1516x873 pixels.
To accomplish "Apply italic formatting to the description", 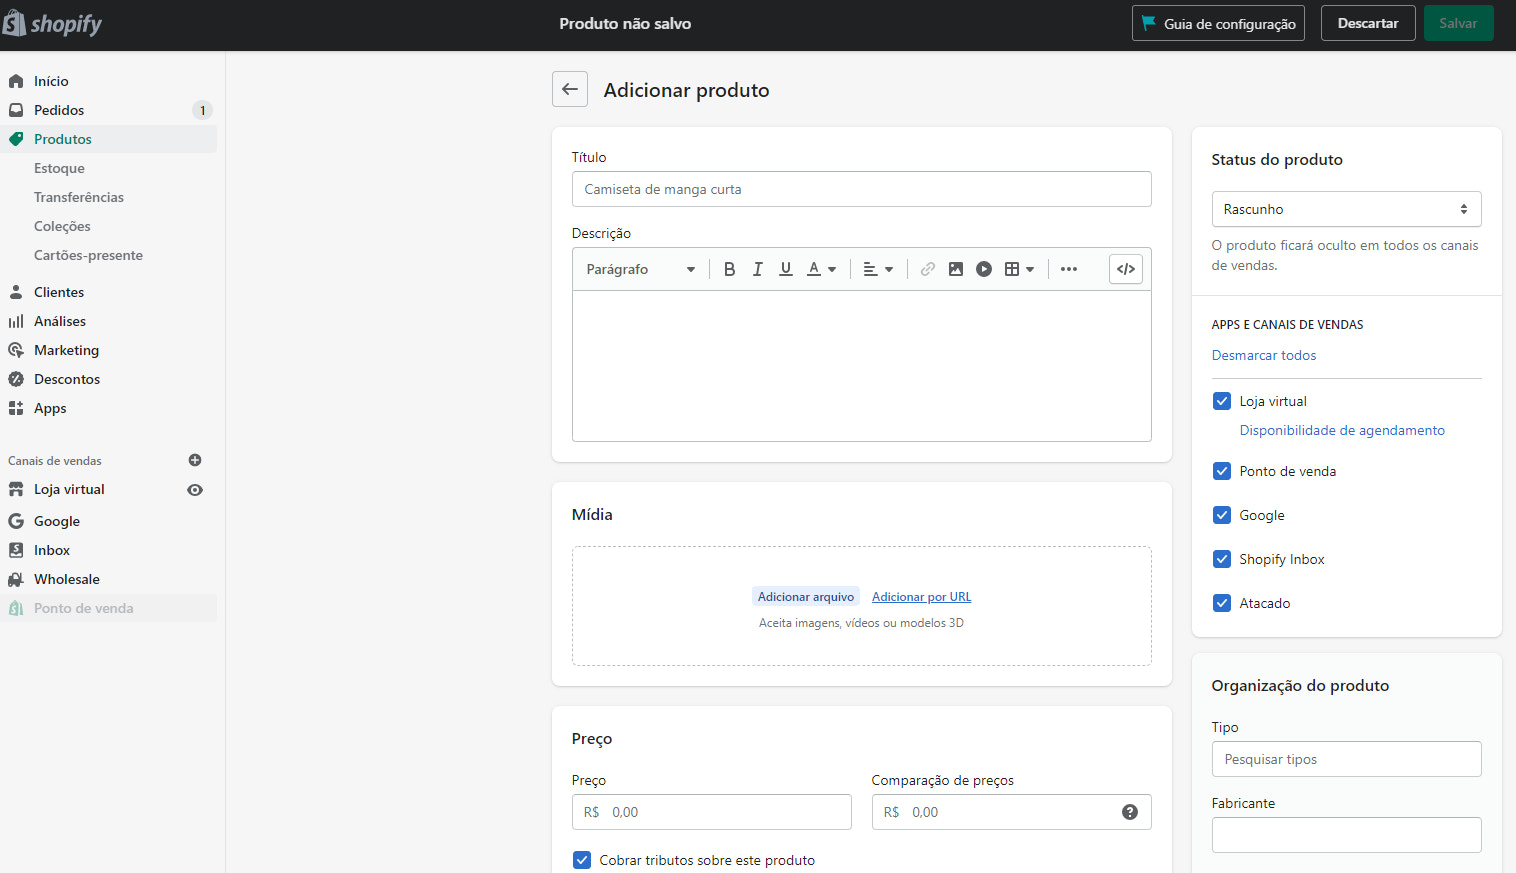I will pyautogui.click(x=757, y=268).
